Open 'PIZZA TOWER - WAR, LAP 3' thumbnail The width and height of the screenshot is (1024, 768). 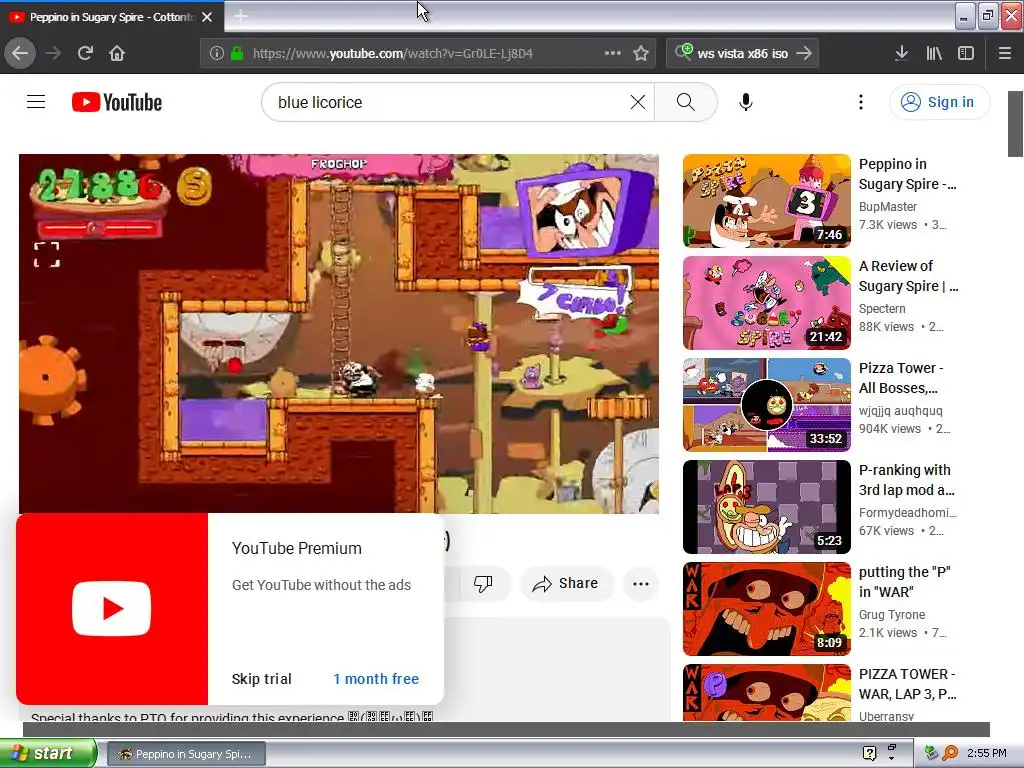pos(767,693)
